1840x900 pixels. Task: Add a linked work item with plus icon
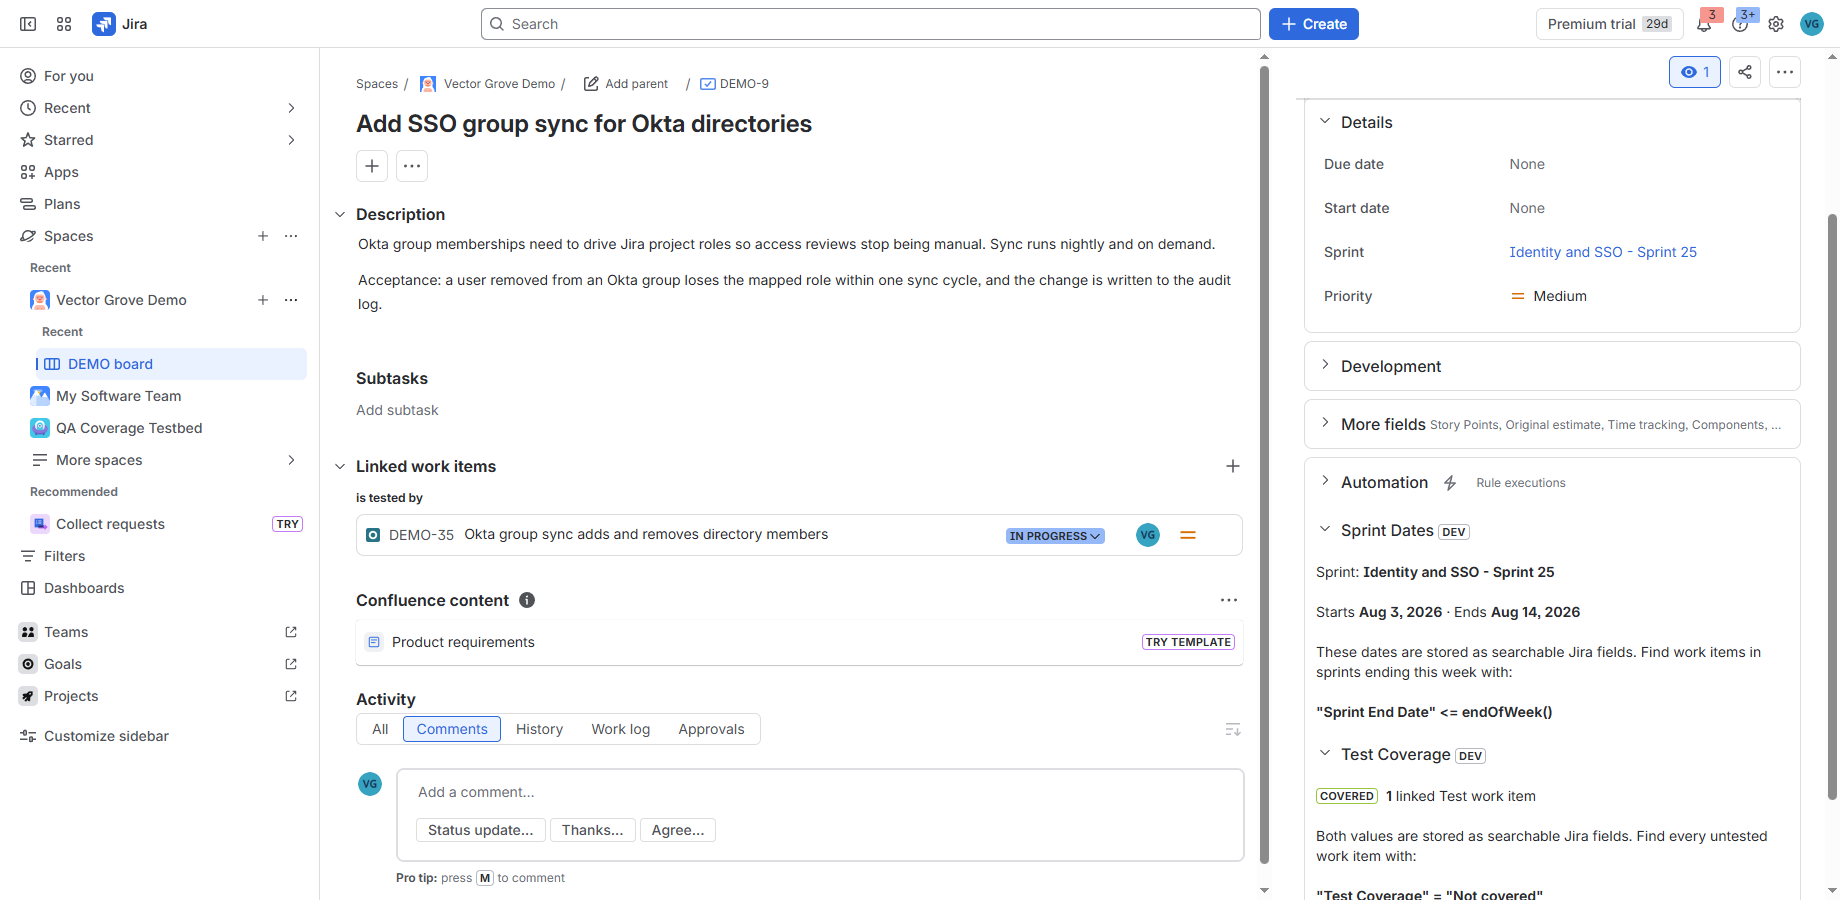[1233, 466]
